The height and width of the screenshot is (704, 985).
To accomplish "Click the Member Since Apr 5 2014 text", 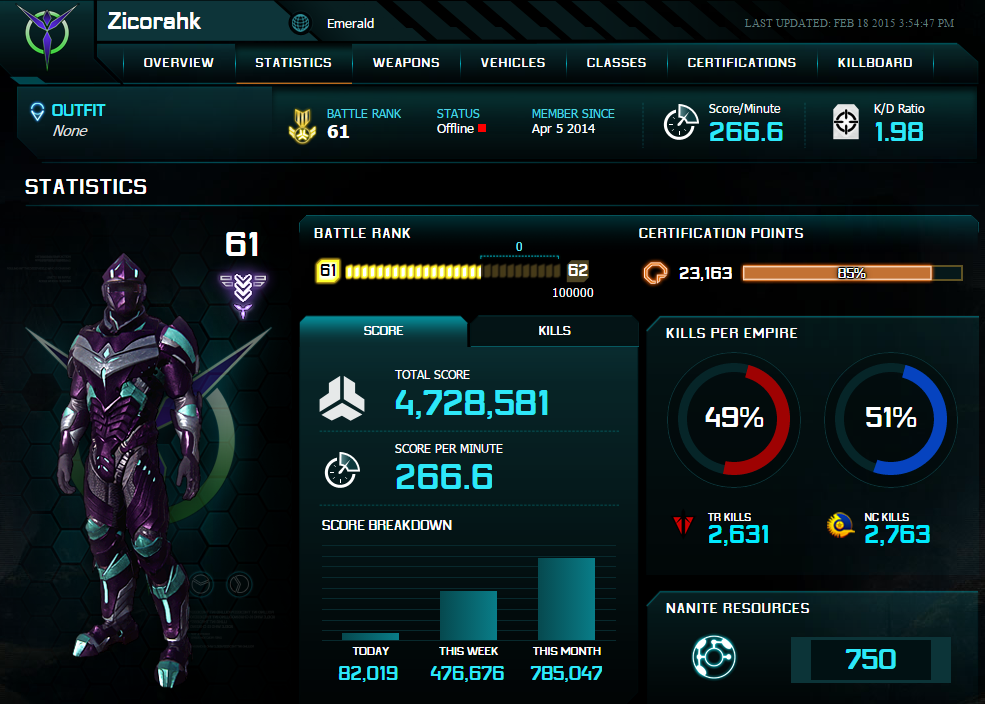I will [563, 129].
